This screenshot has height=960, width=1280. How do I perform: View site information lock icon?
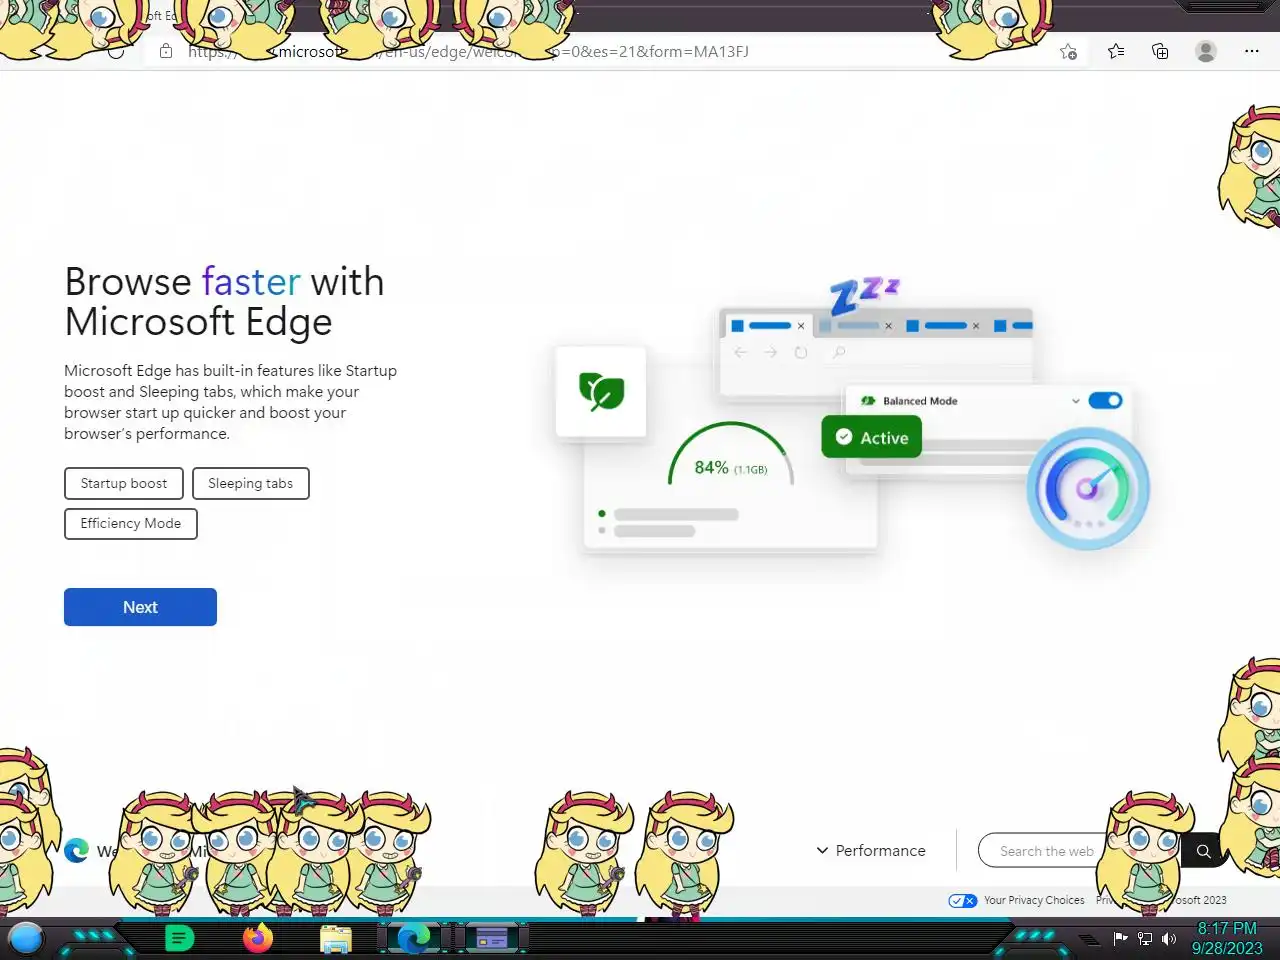coord(166,51)
